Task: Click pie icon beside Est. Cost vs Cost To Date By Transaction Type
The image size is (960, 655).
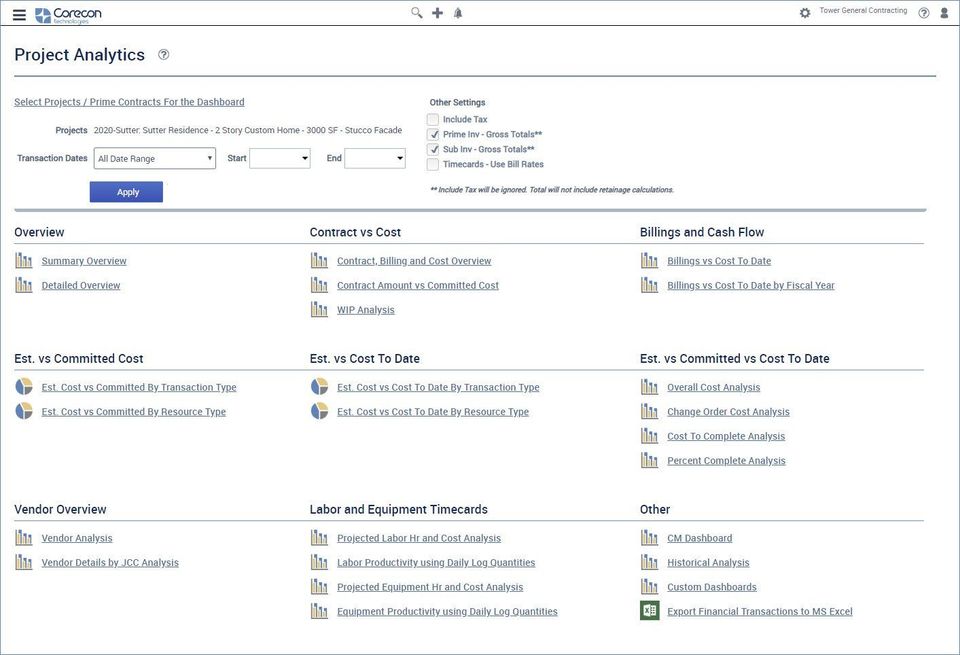Action: [319, 387]
